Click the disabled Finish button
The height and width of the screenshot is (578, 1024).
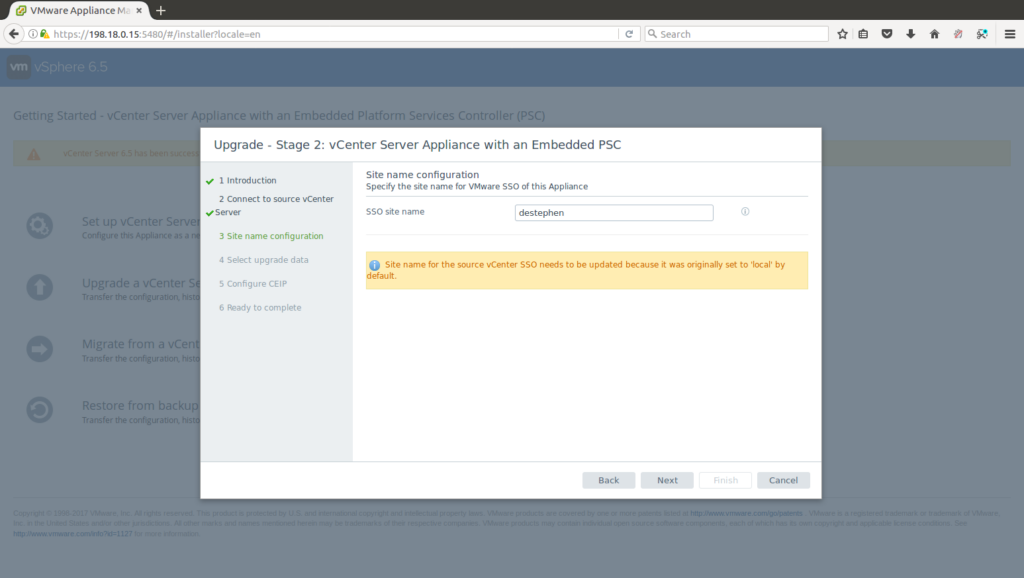(x=725, y=480)
